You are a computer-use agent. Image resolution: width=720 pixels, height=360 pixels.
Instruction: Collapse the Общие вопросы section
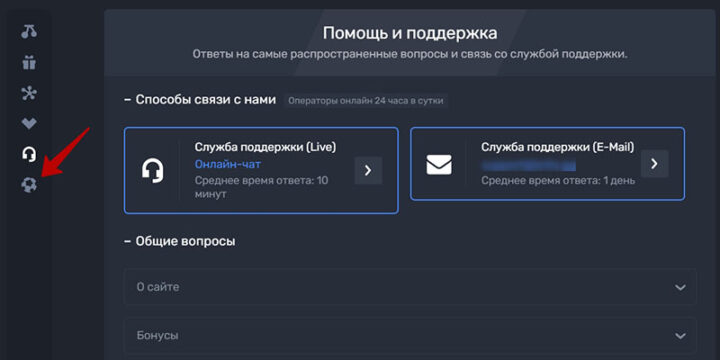click(180, 241)
